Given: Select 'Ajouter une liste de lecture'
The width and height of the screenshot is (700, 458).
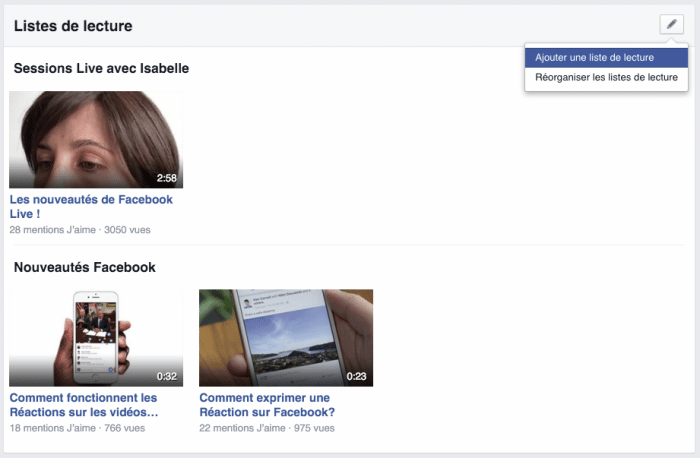Looking at the screenshot, I should coord(594,58).
